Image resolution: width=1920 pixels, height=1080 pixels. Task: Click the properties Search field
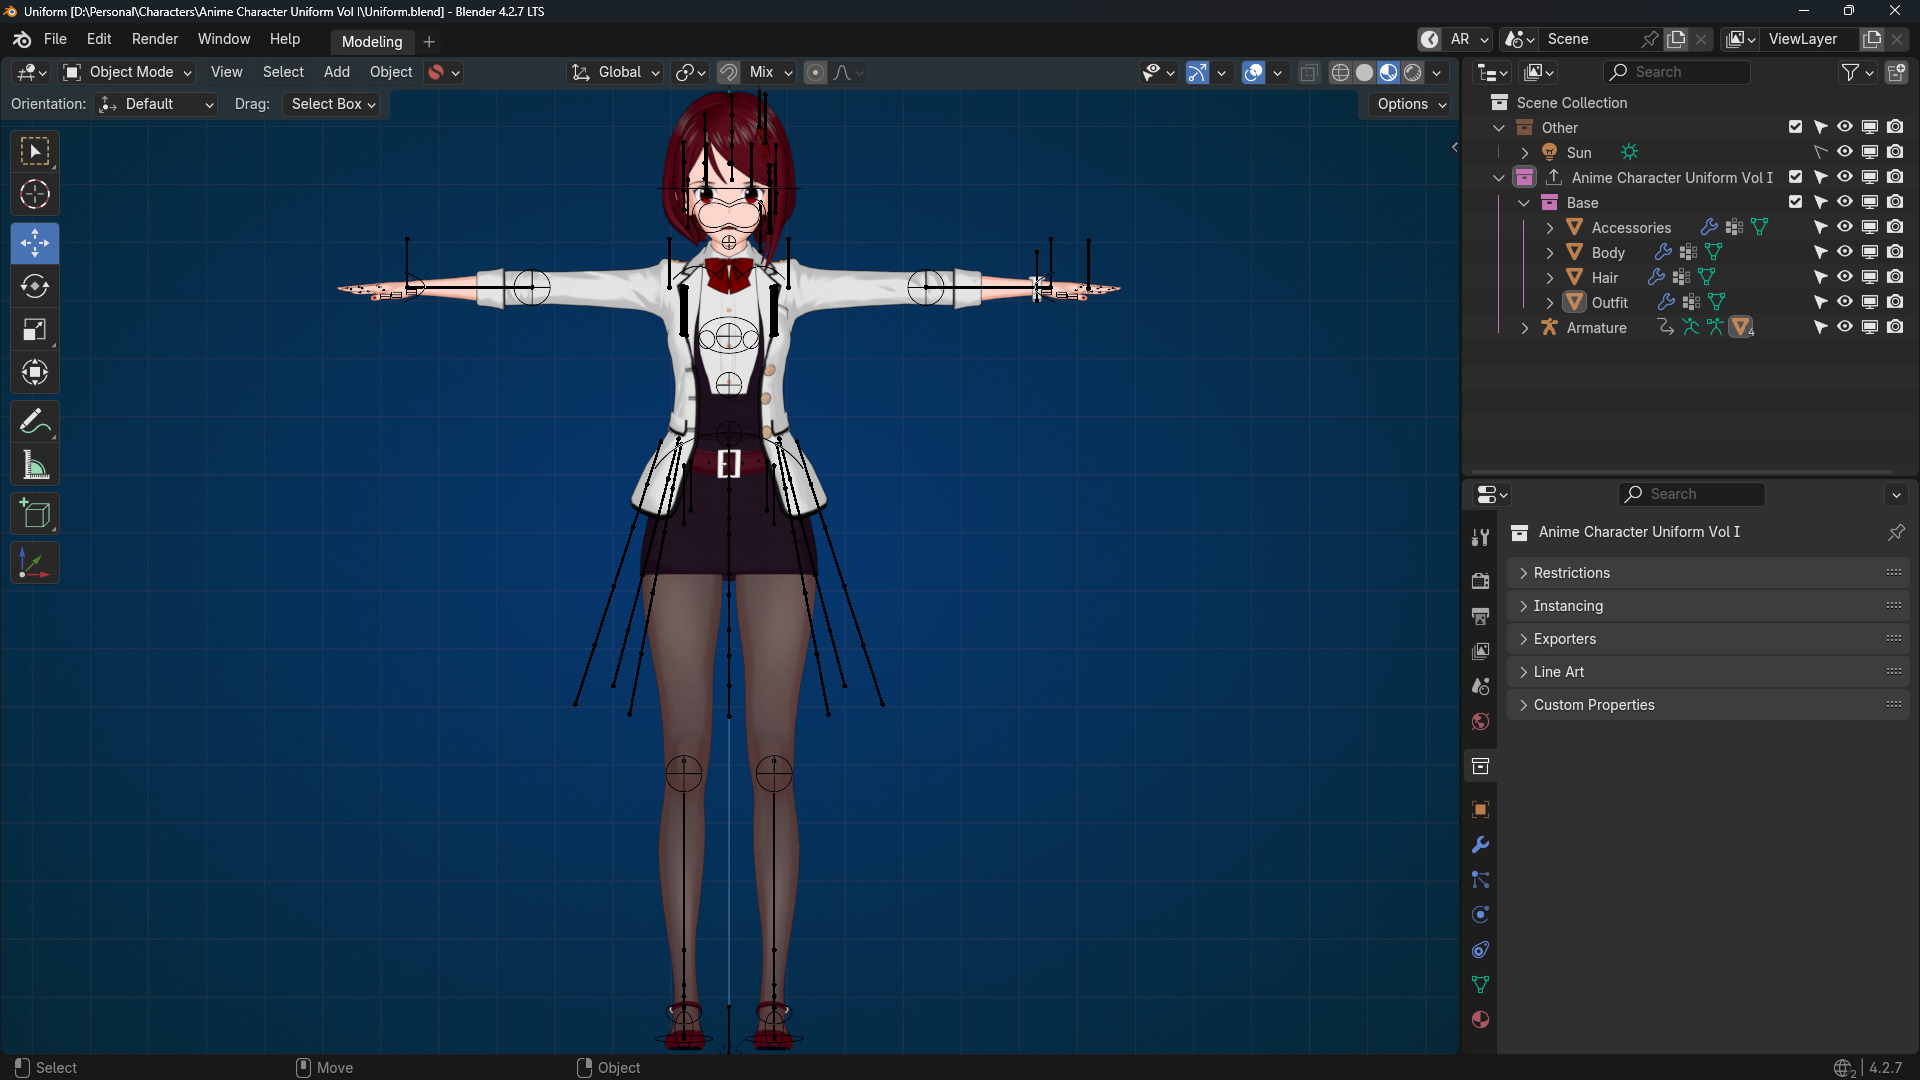pos(1692,494)
